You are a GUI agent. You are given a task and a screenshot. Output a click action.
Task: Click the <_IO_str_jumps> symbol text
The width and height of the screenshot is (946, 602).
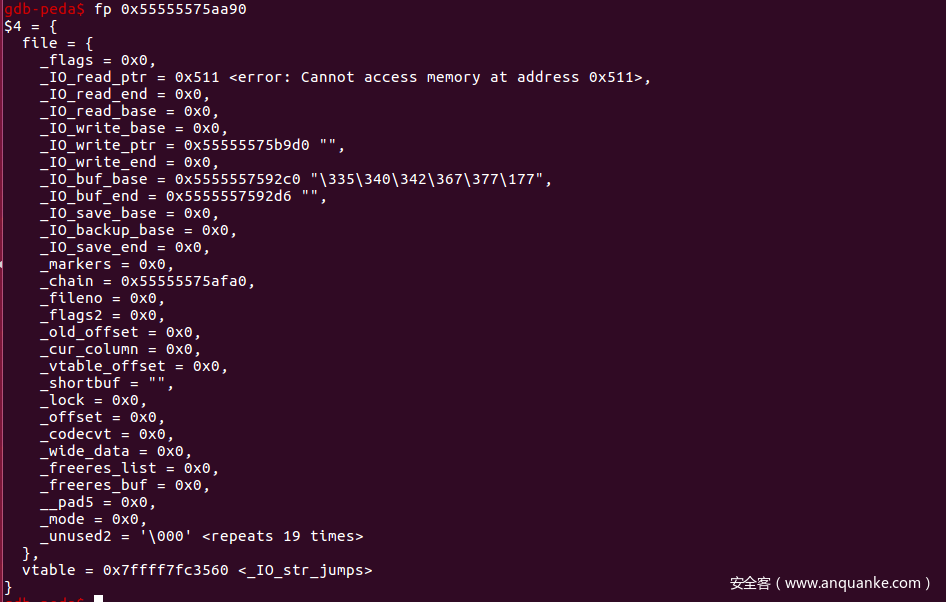(x=305, y=570)
